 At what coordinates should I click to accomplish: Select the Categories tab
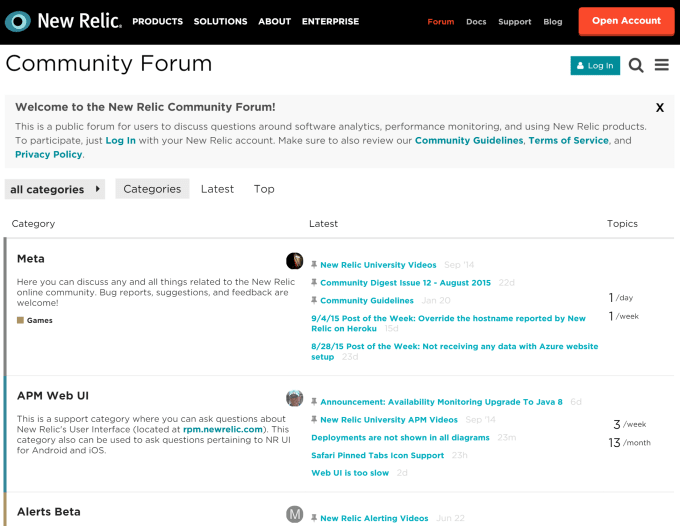(x=152, y=189)
